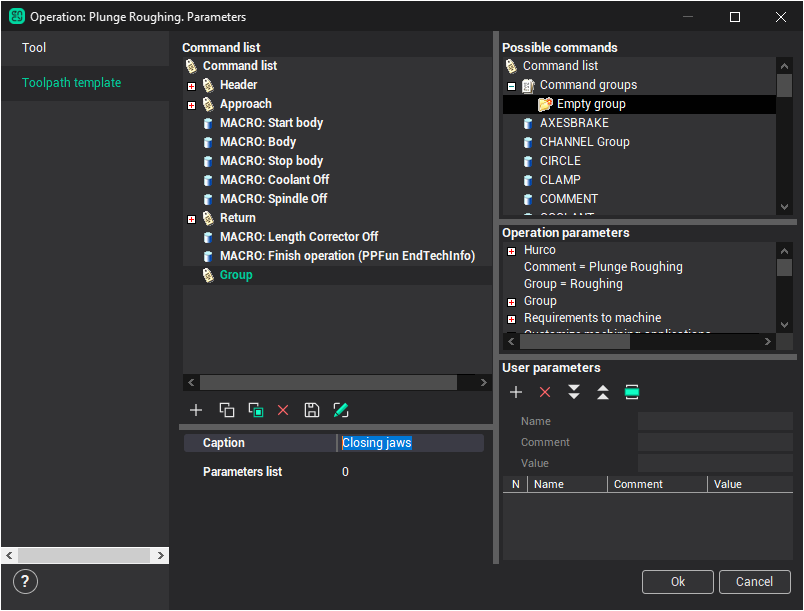Move user parameter up with double-up arrows
Screen dimensions: 804x611
pyautogui.click(x=603, y=393)
